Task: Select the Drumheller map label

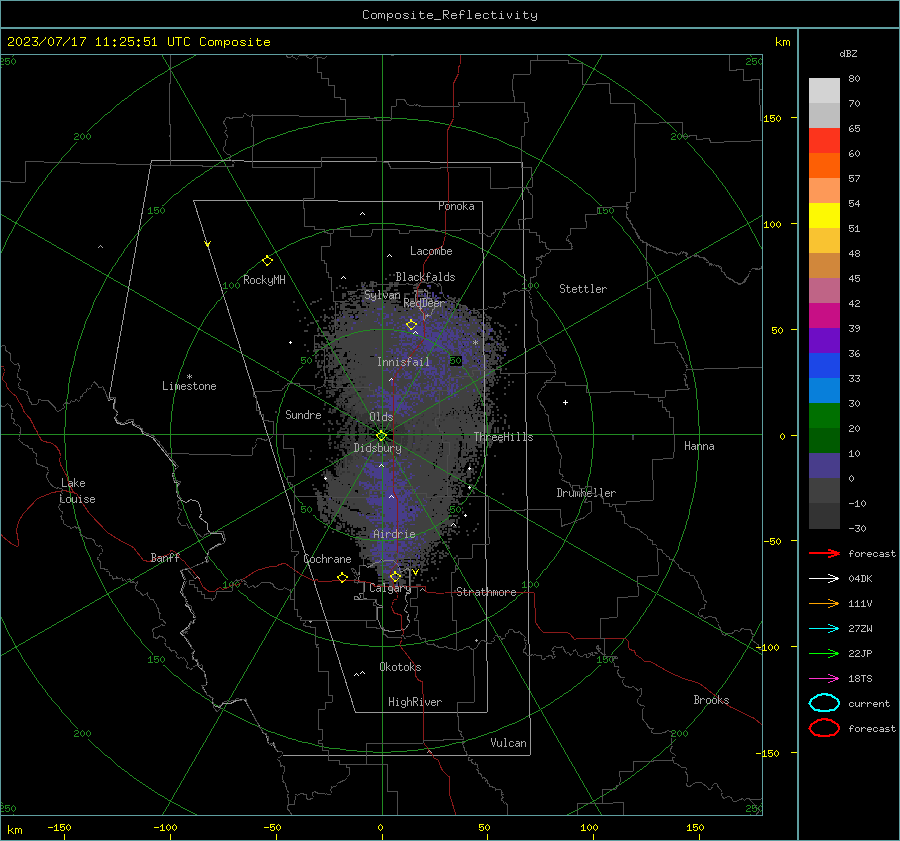Action: coord(586,493)
